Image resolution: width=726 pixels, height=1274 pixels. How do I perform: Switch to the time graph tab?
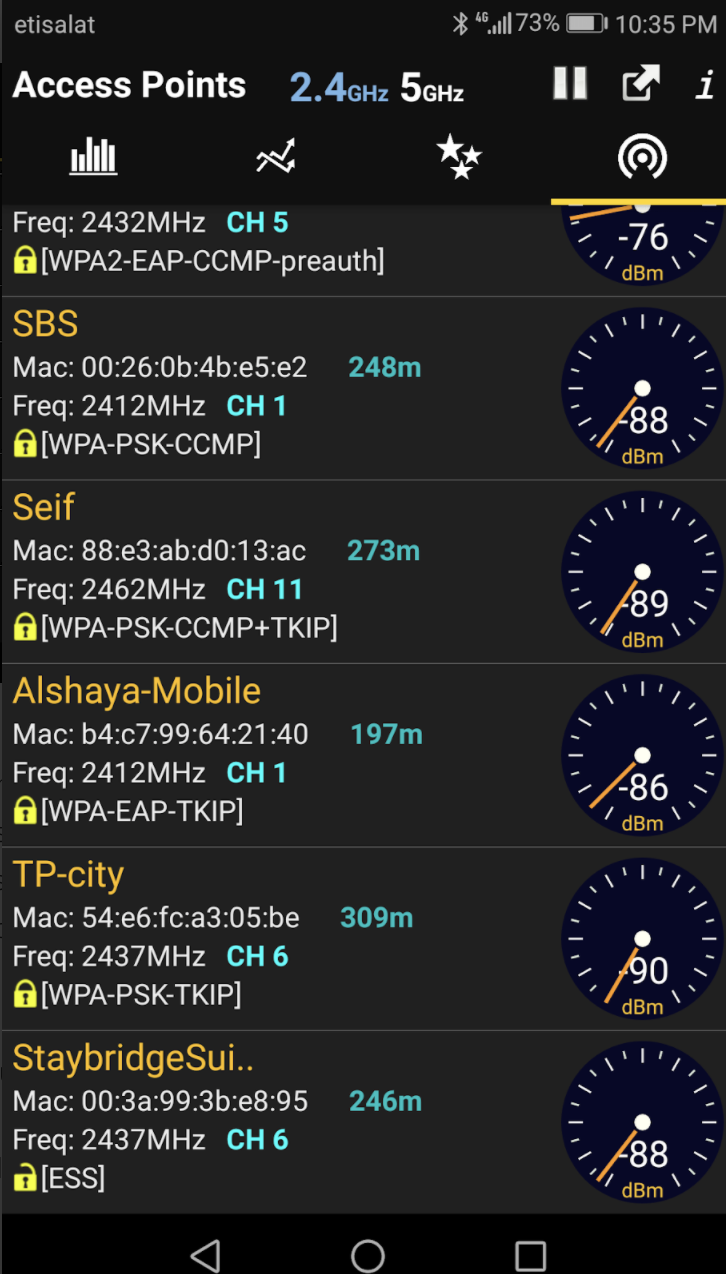pyautogui.click(x=275, y=157)
